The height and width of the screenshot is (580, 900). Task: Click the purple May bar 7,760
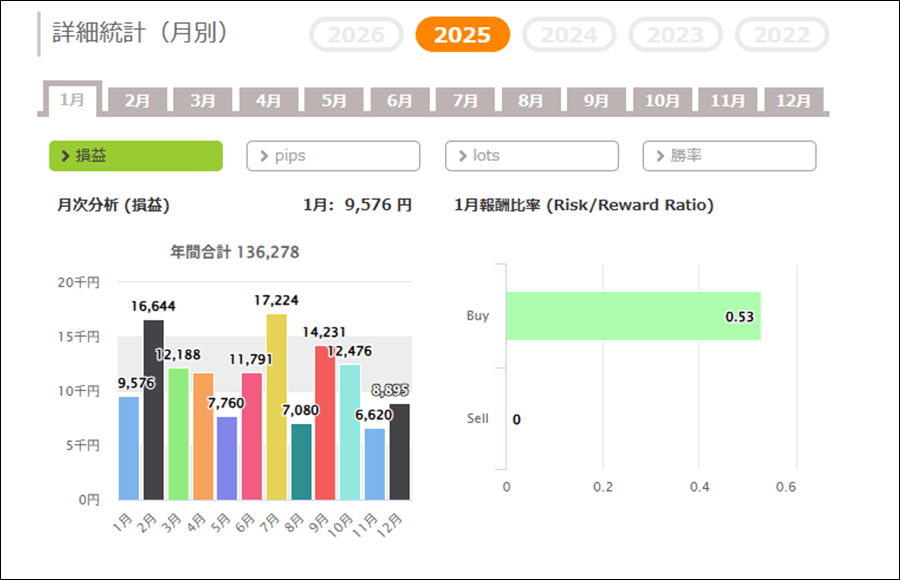[x=227, y=458]
